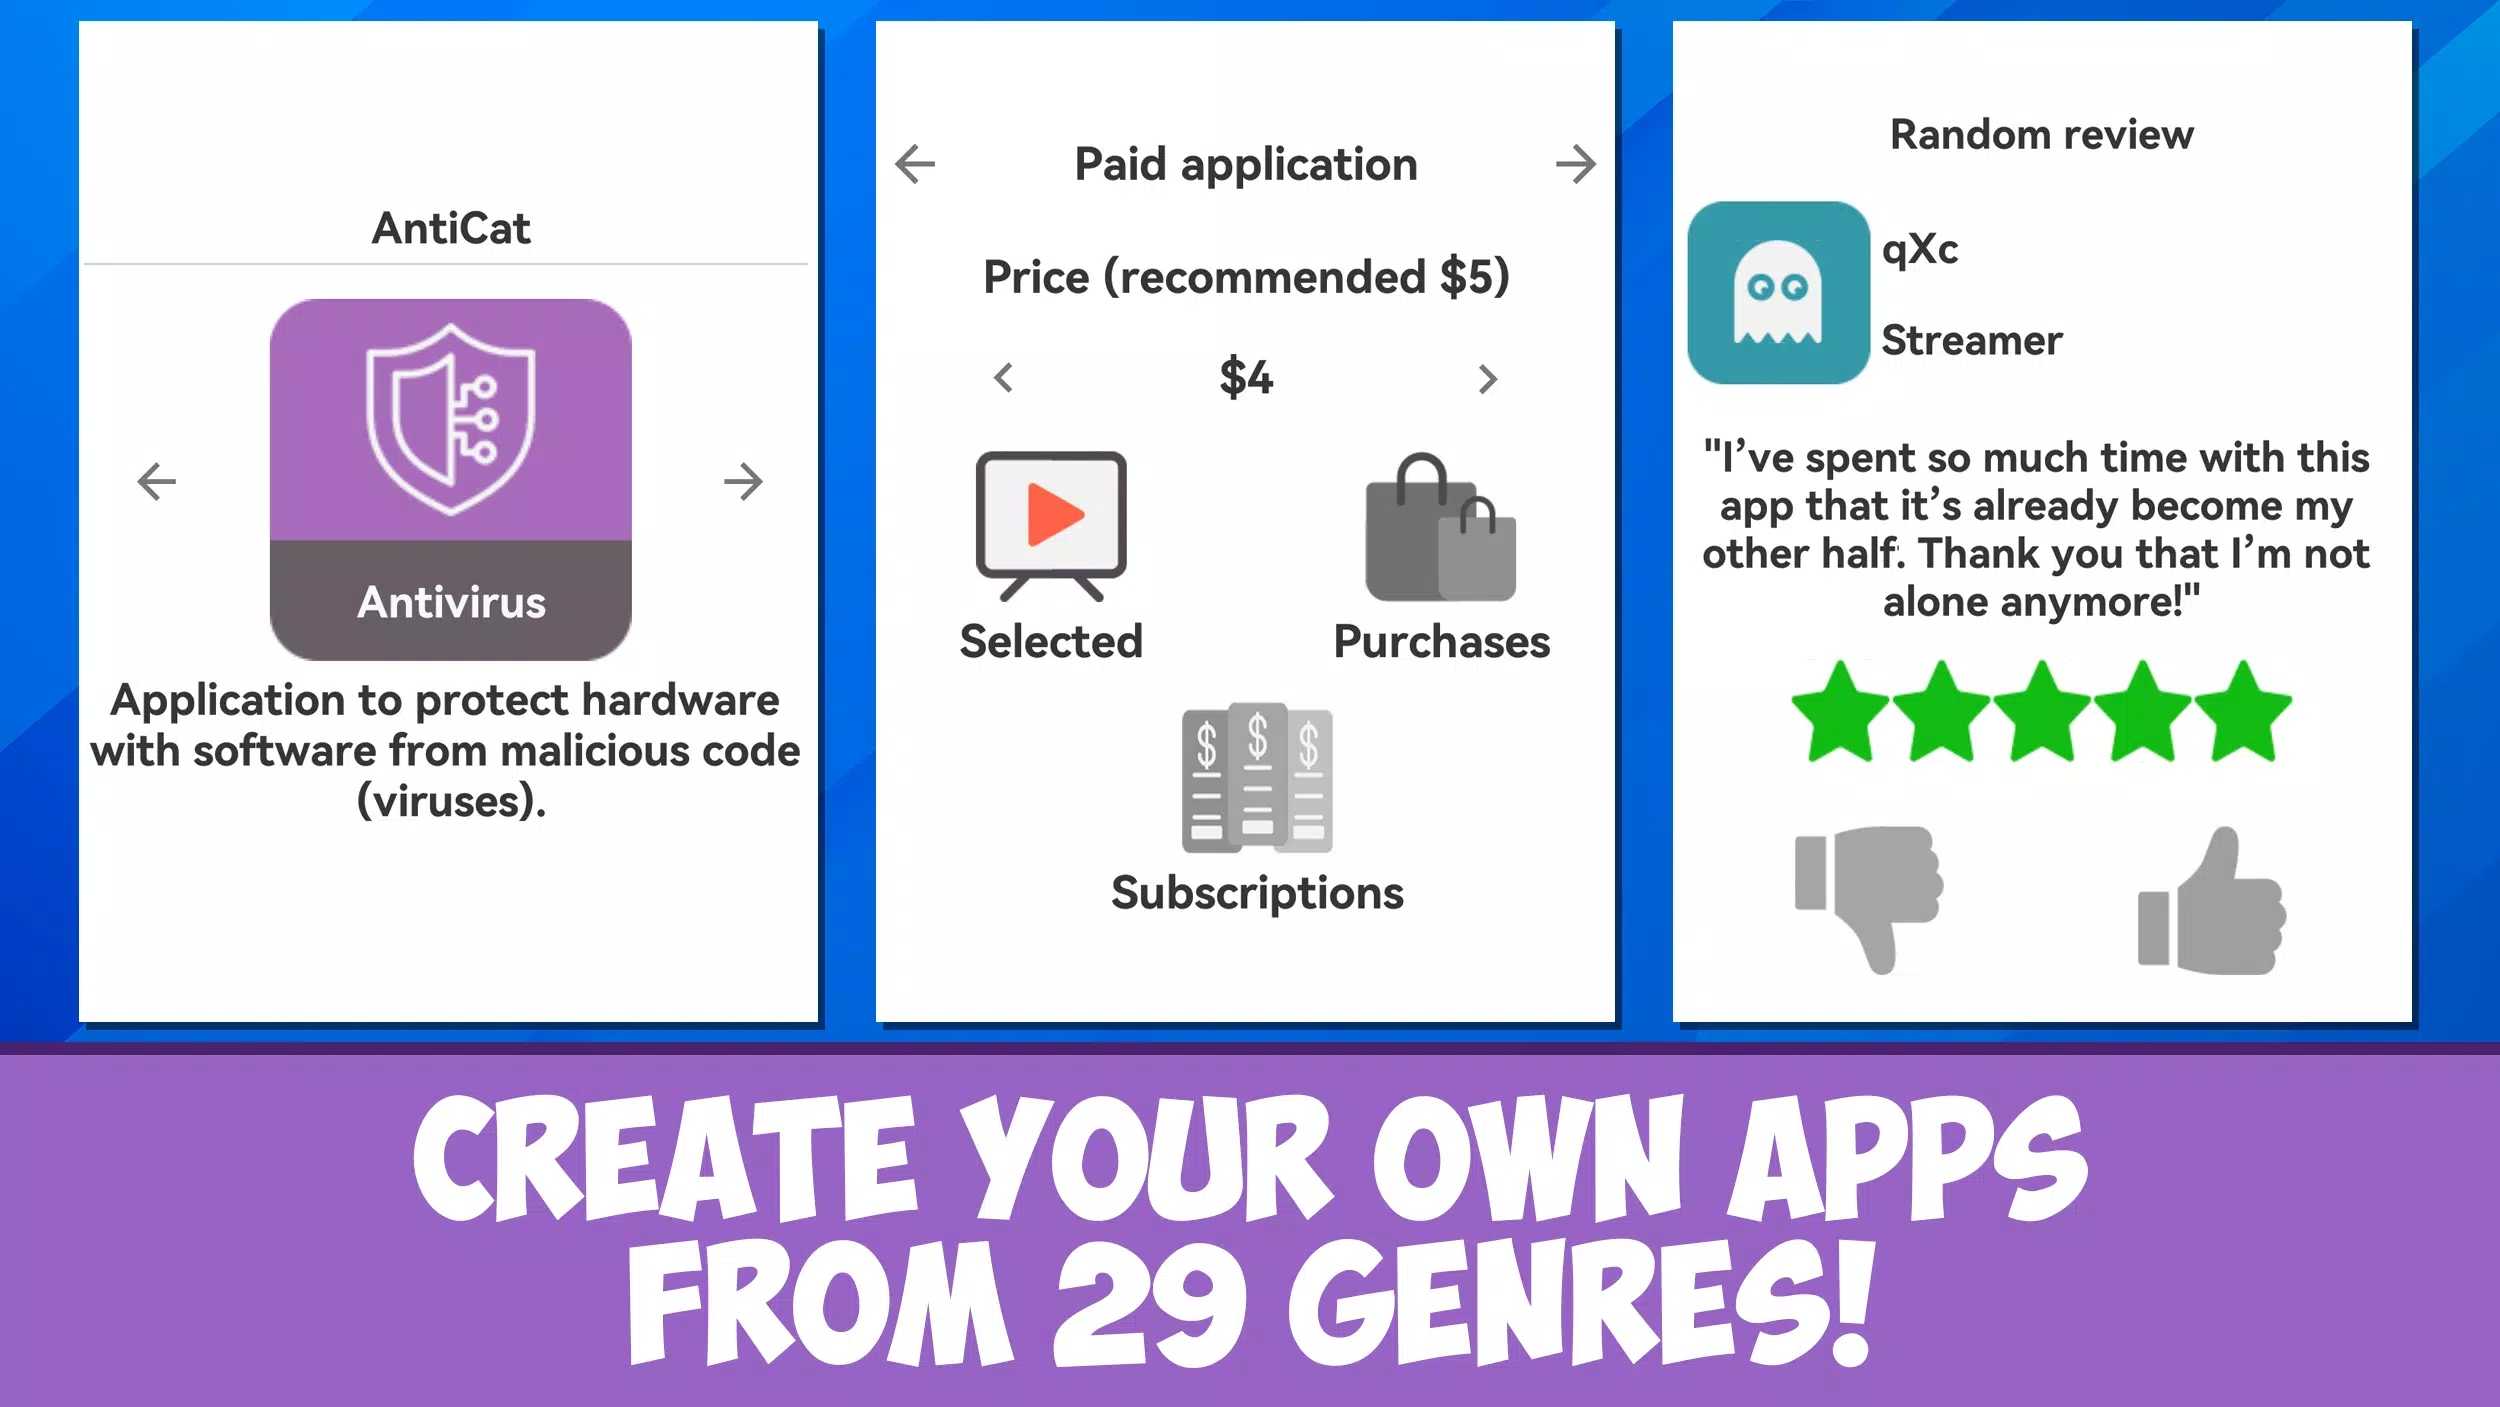
Task: Decrease price with left chevron button
Action: click(x=1003, y=378)
